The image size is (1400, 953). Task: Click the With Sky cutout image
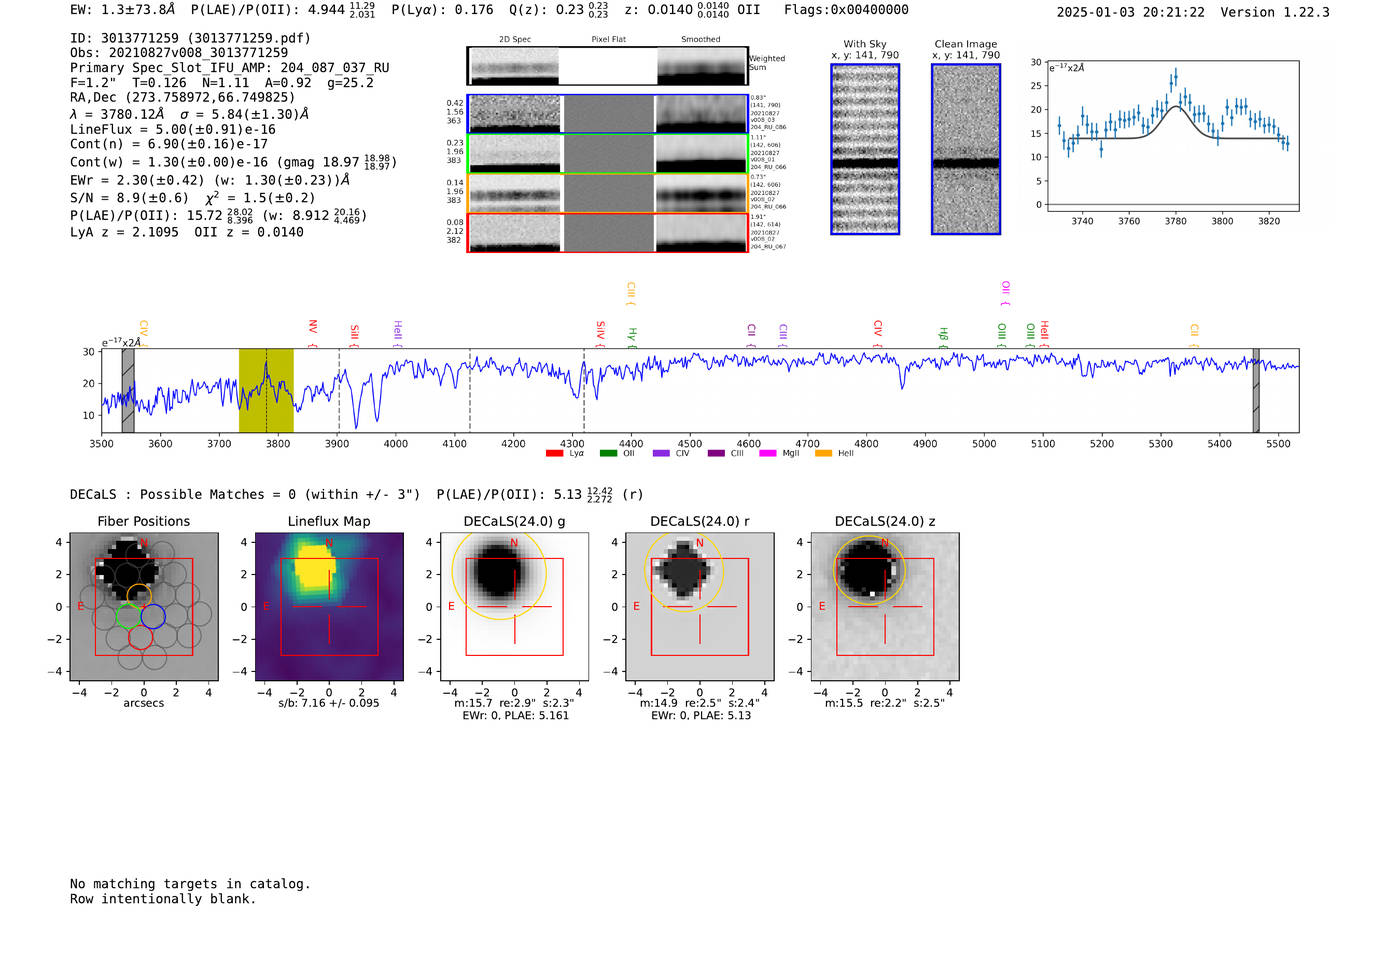click(x=865, y=149)
